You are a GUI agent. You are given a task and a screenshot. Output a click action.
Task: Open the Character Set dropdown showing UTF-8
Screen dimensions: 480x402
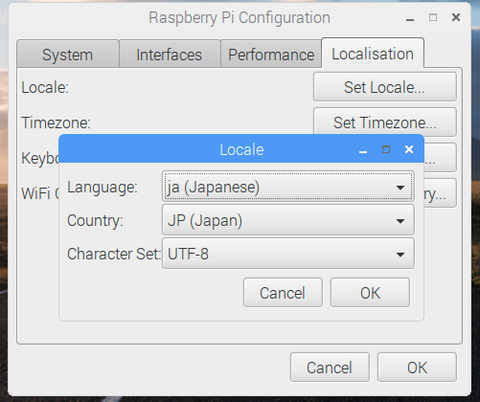(288, 254)
